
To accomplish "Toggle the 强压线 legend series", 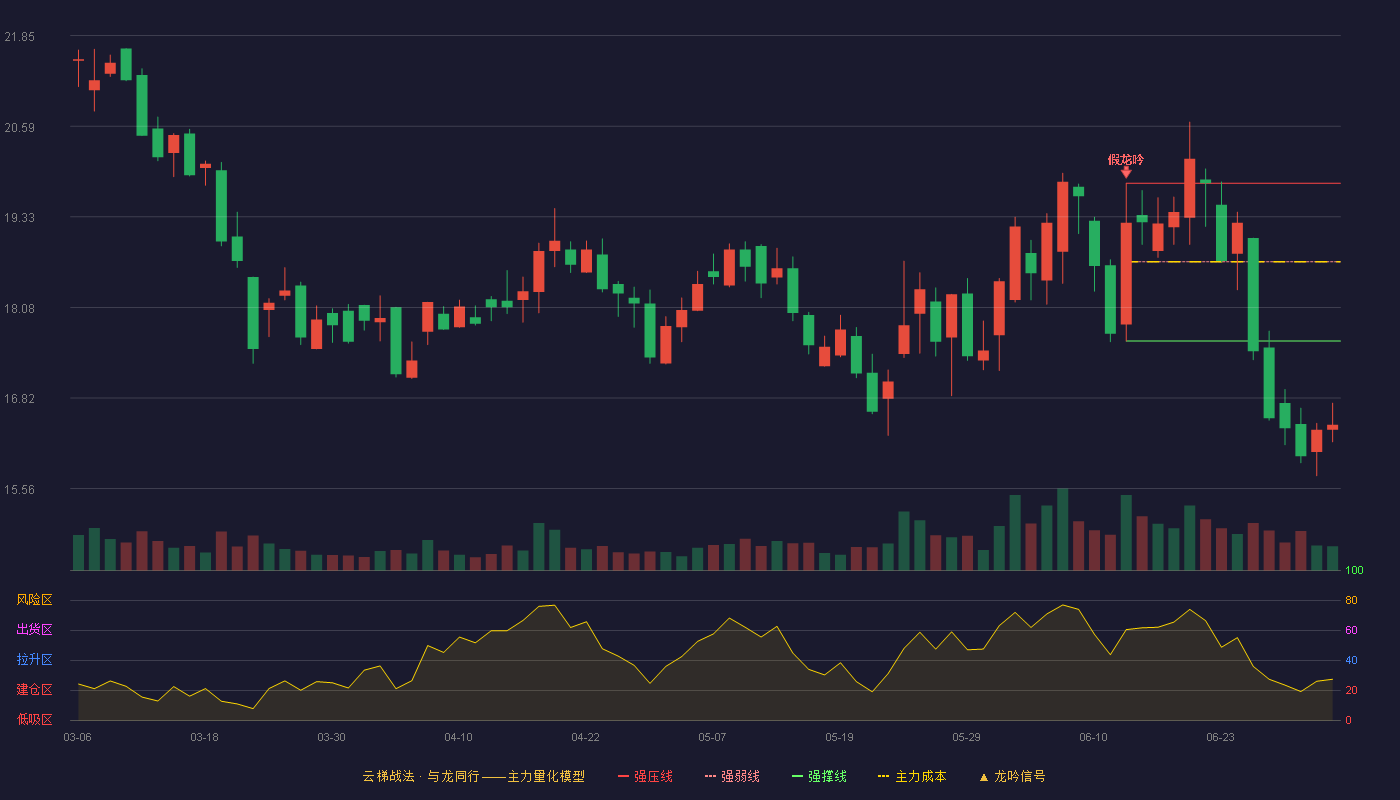I will tap(645, 776).
